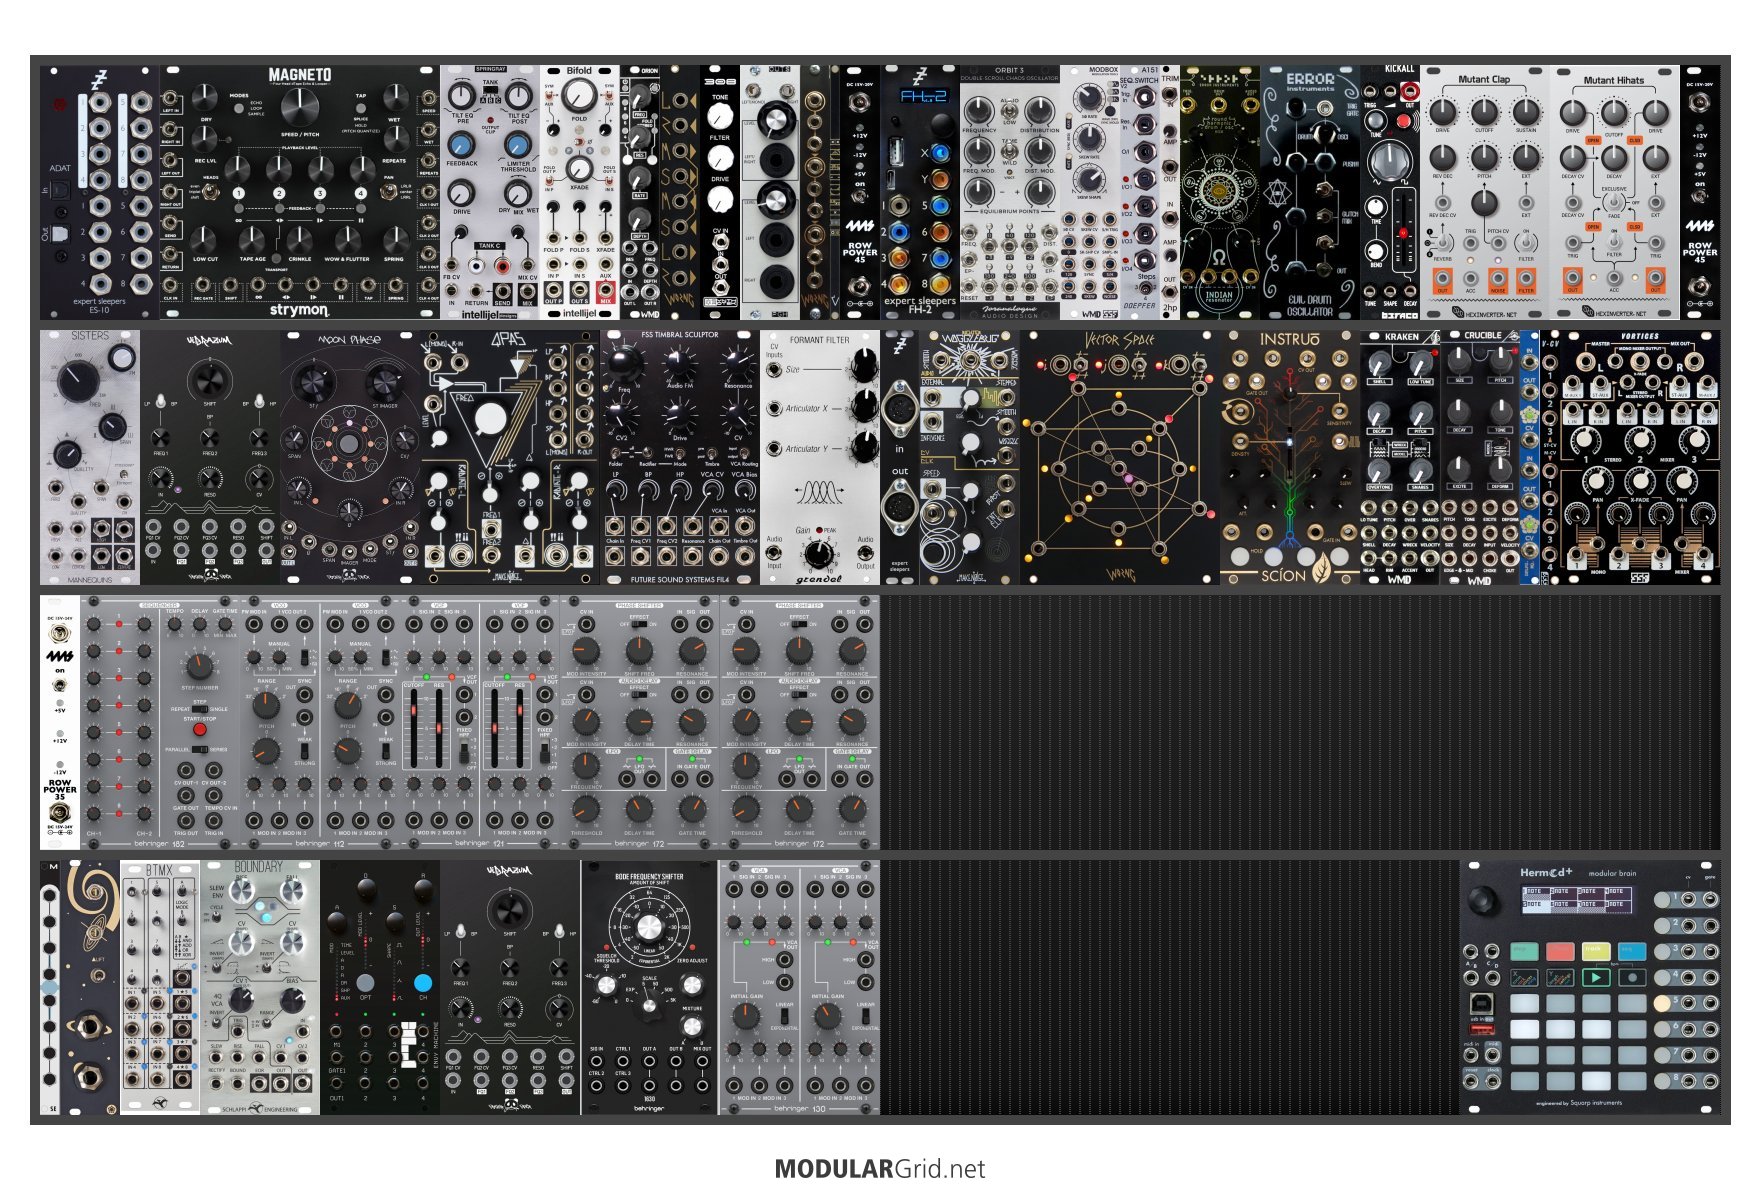
Task: Select the Boundary module by Schlappi Engineering
Action: [260, 987]
